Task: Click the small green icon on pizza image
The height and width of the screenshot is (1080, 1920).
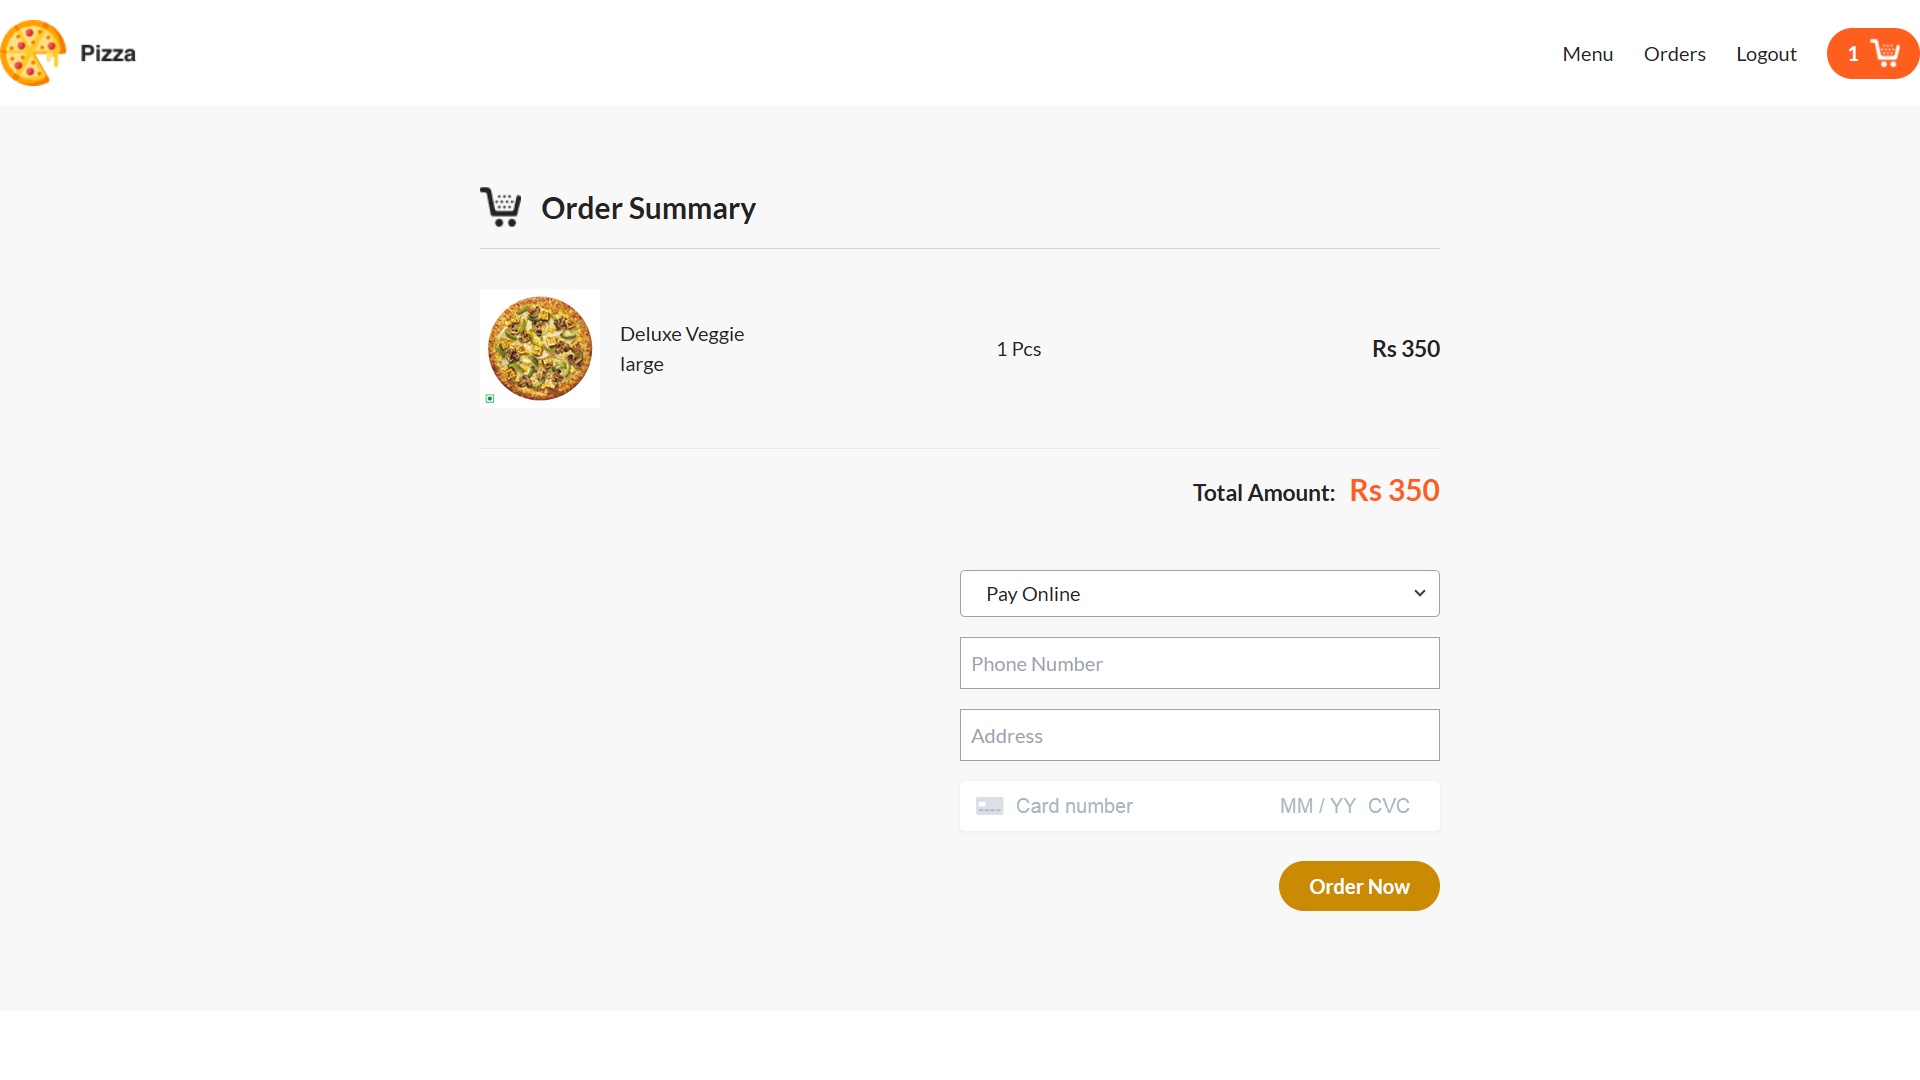Action: [490, 398]
